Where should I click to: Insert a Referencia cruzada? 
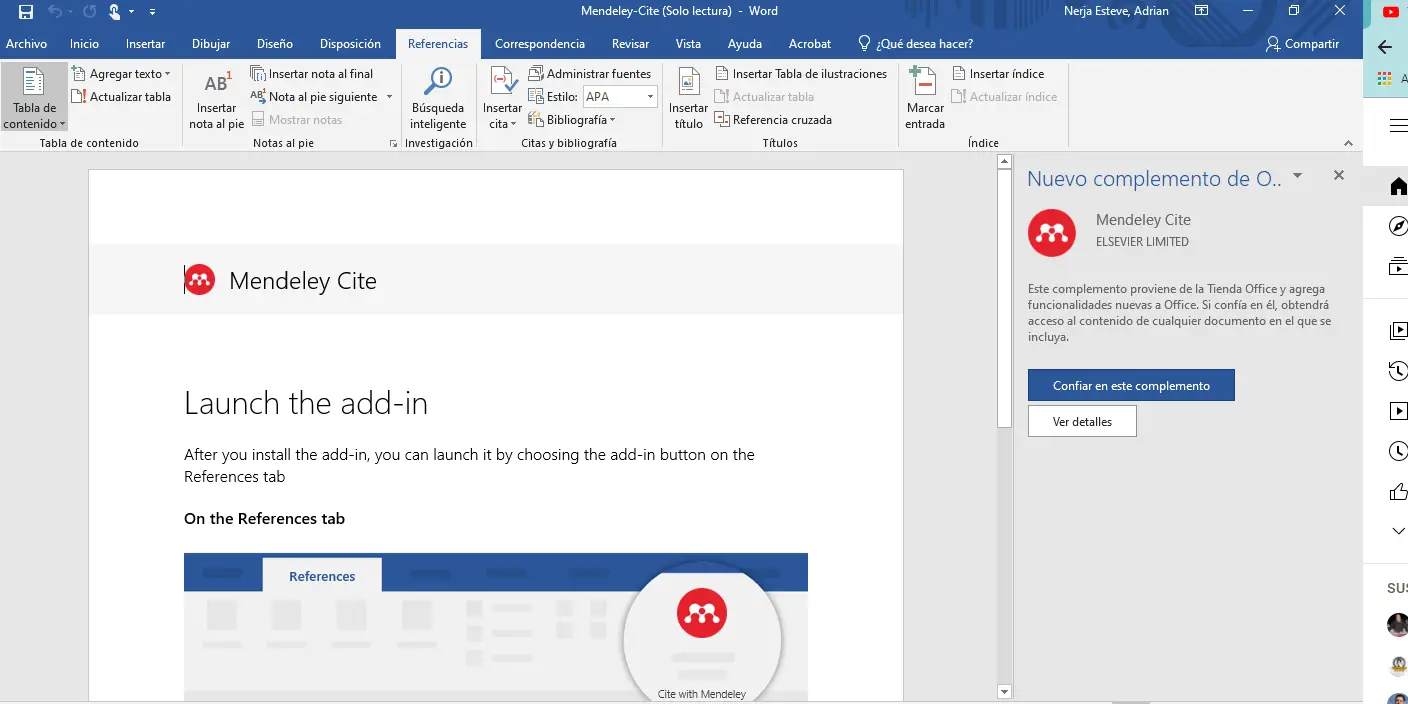[773, 120]
